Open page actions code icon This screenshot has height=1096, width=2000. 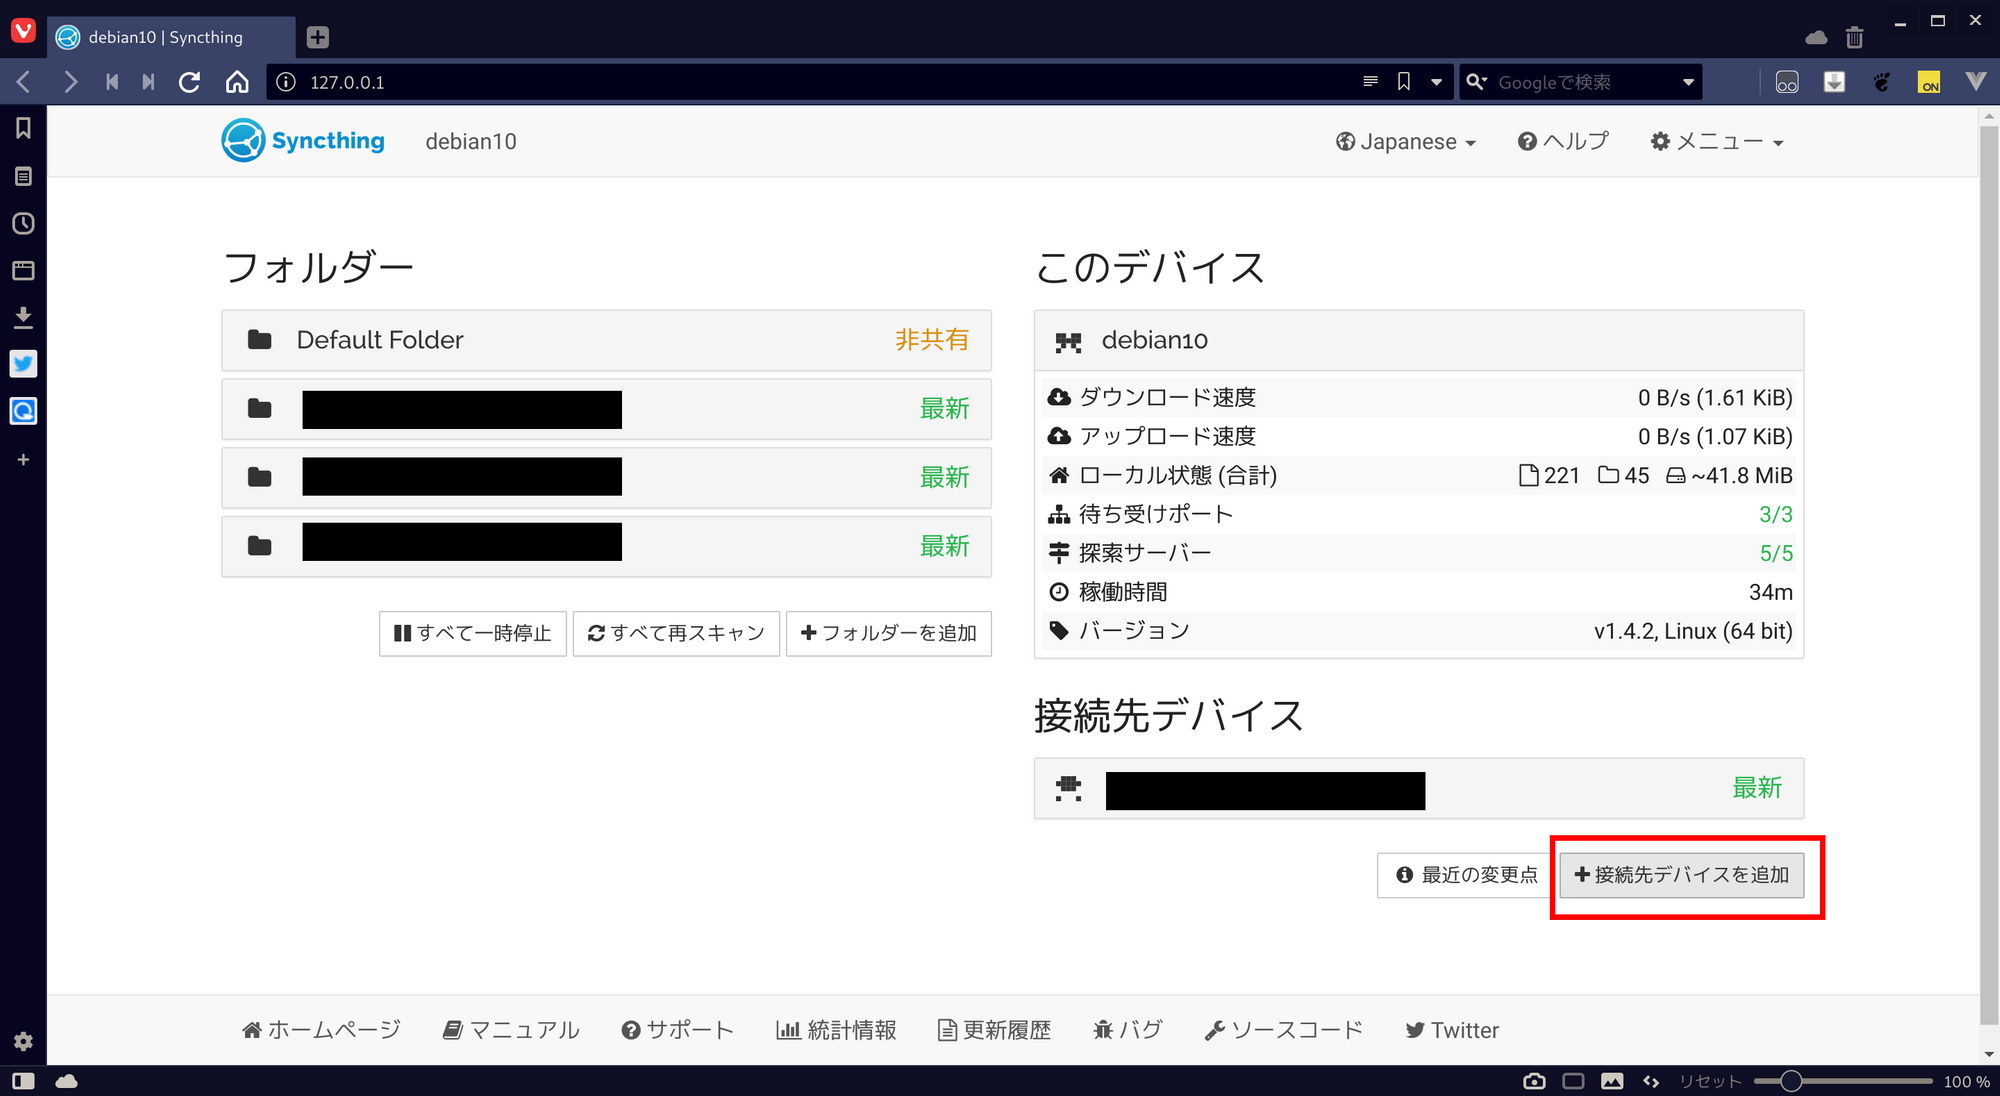(x=1651, y=1081)
